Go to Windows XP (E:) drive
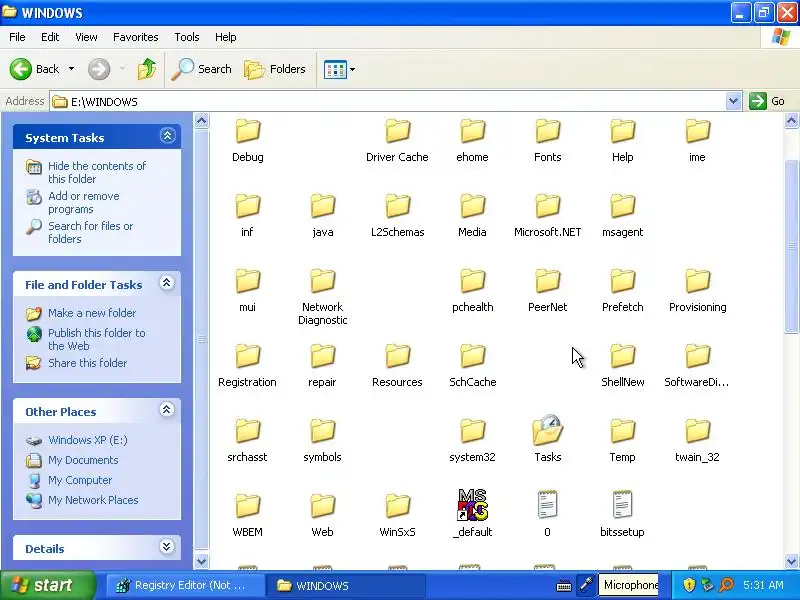Screen dimensions: 800x600 click(x=88, y=440)
